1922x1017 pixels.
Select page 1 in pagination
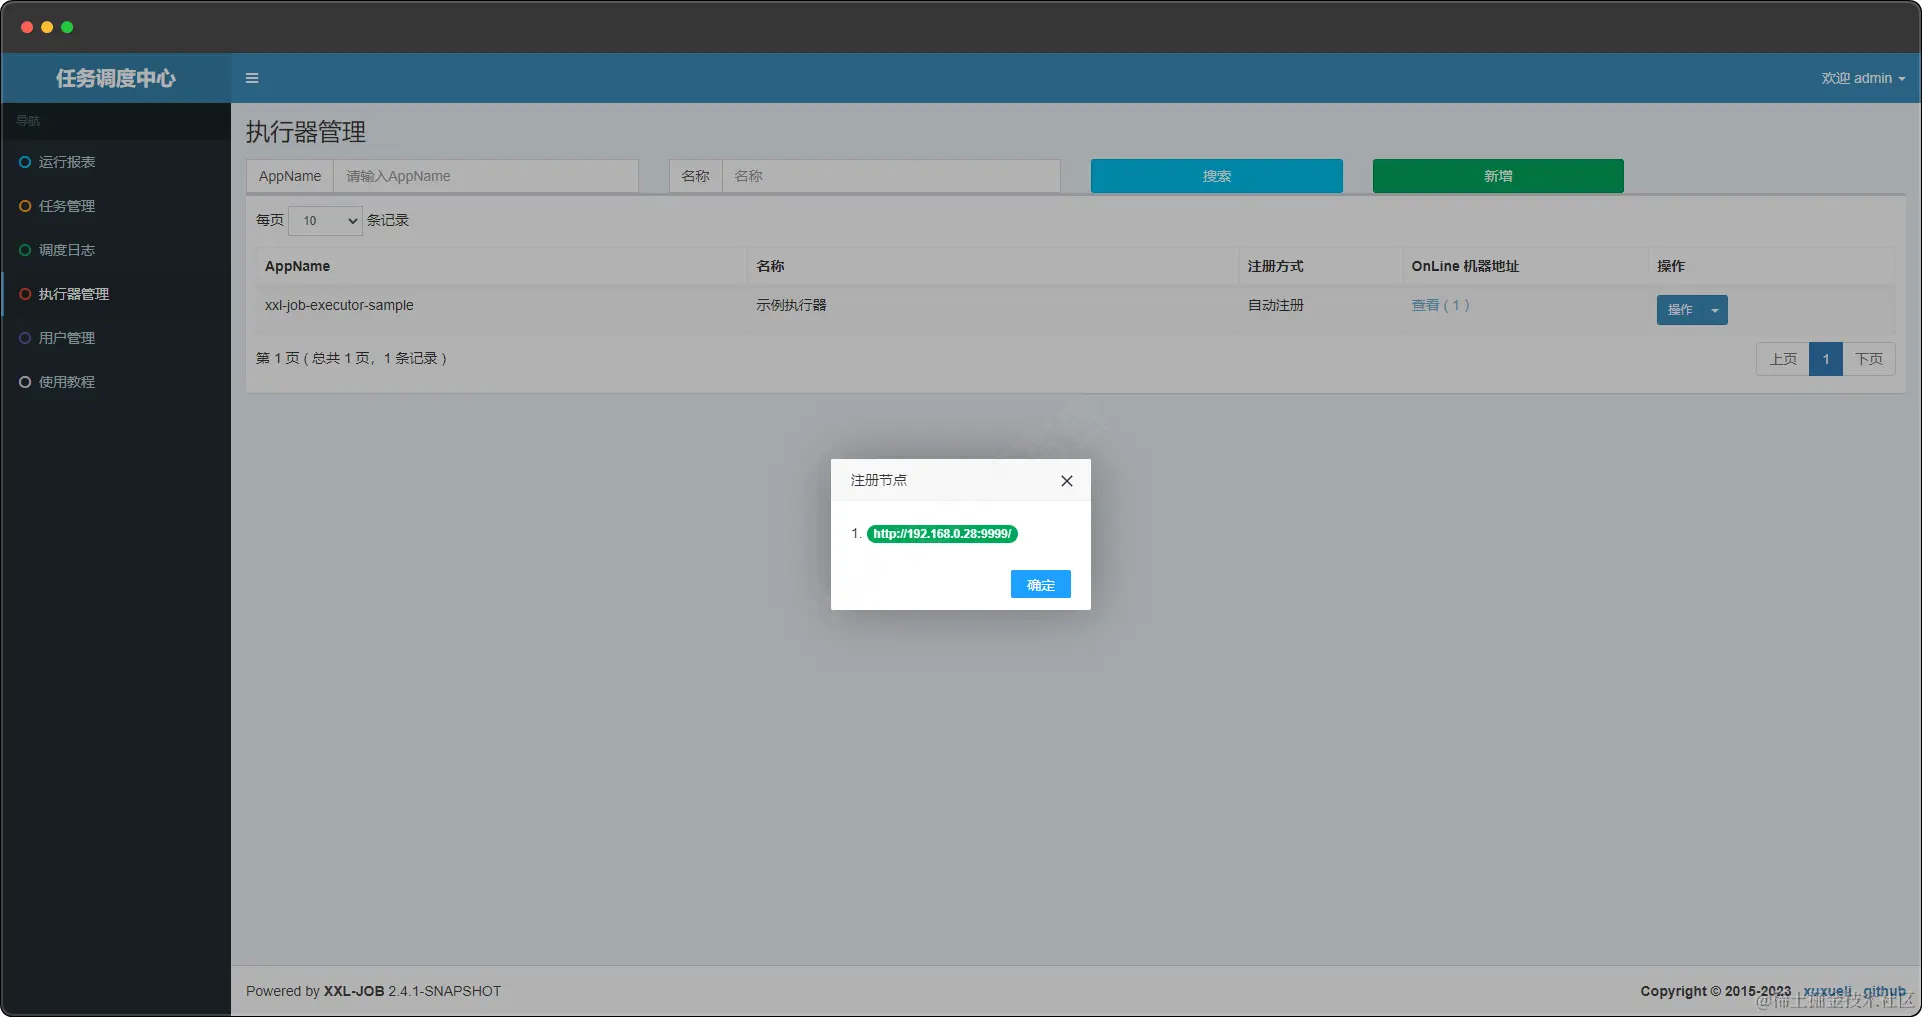[x=1826, y=359]
